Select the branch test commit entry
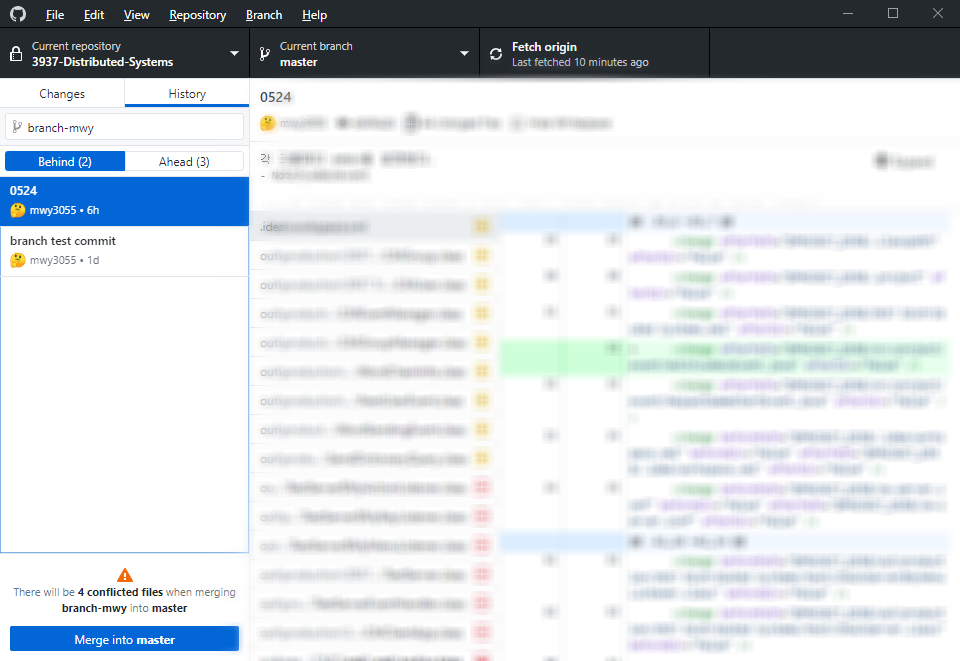960x661 pixels. click(x=124, y=252)
